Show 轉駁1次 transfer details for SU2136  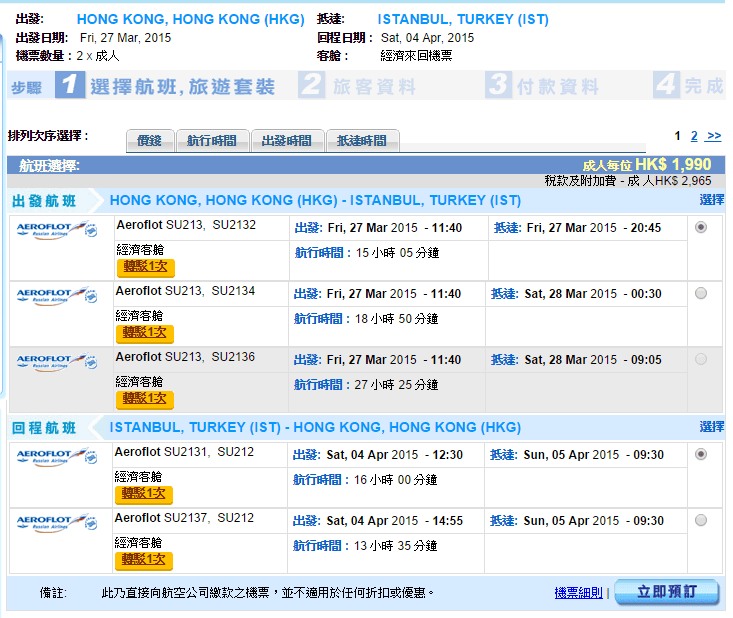click(x=144, y=399)
